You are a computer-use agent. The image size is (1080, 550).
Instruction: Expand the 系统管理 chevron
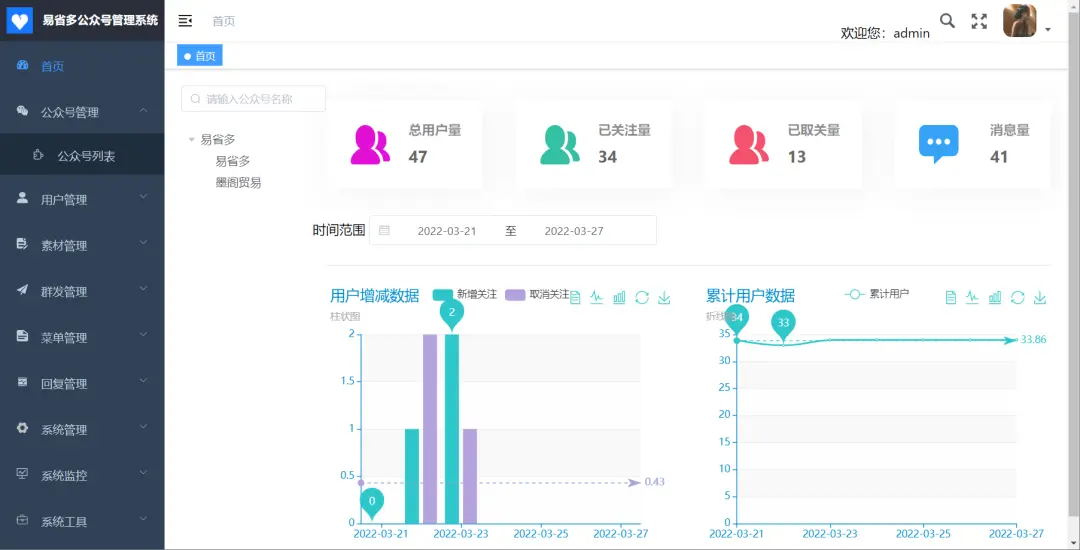[x=143, y=426]
